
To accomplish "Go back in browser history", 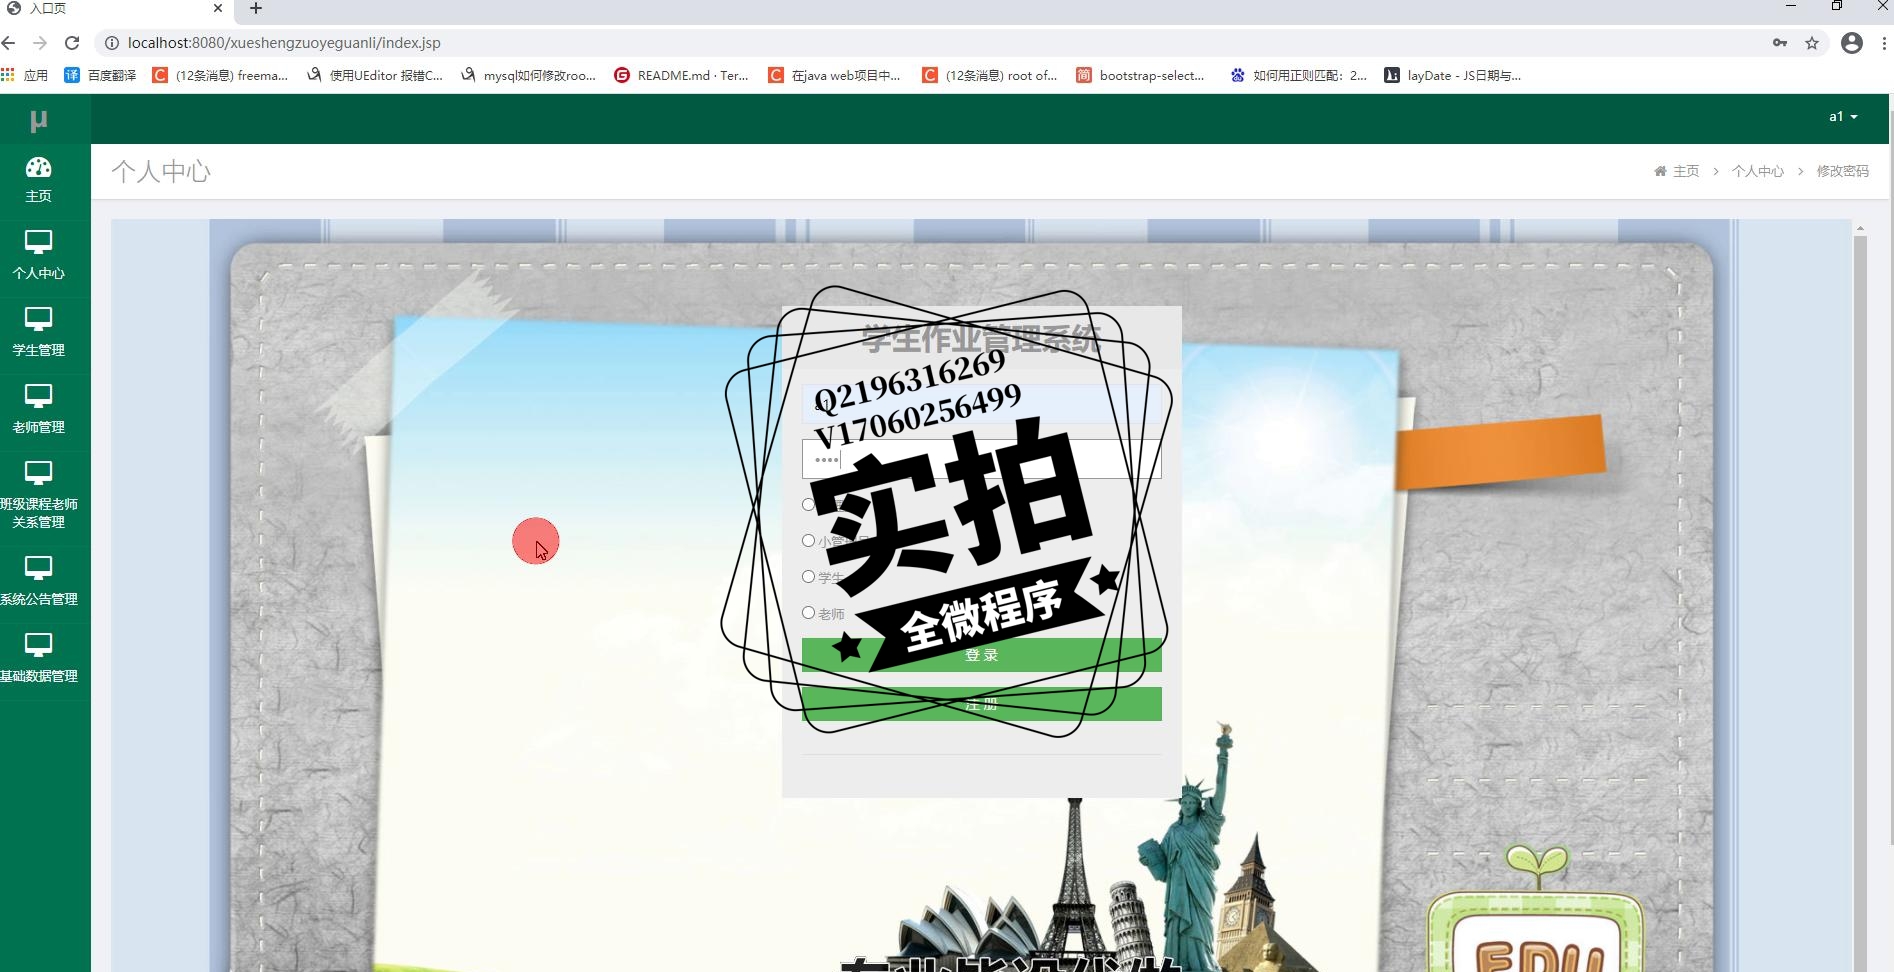I will [9, 43].
